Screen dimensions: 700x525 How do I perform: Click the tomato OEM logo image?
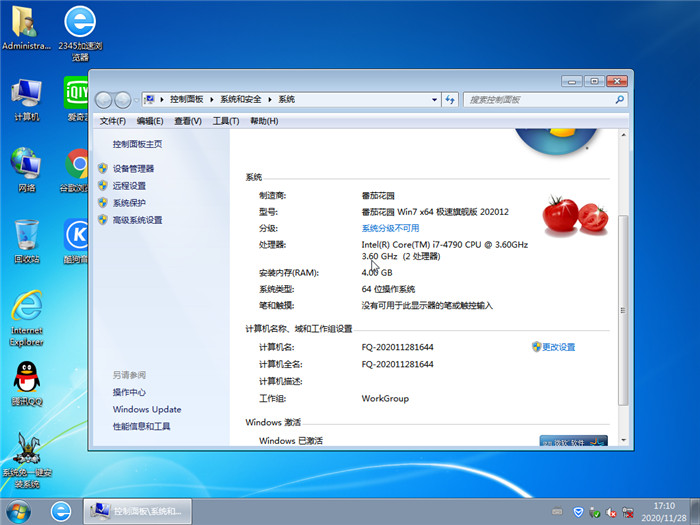click(575, 215)
